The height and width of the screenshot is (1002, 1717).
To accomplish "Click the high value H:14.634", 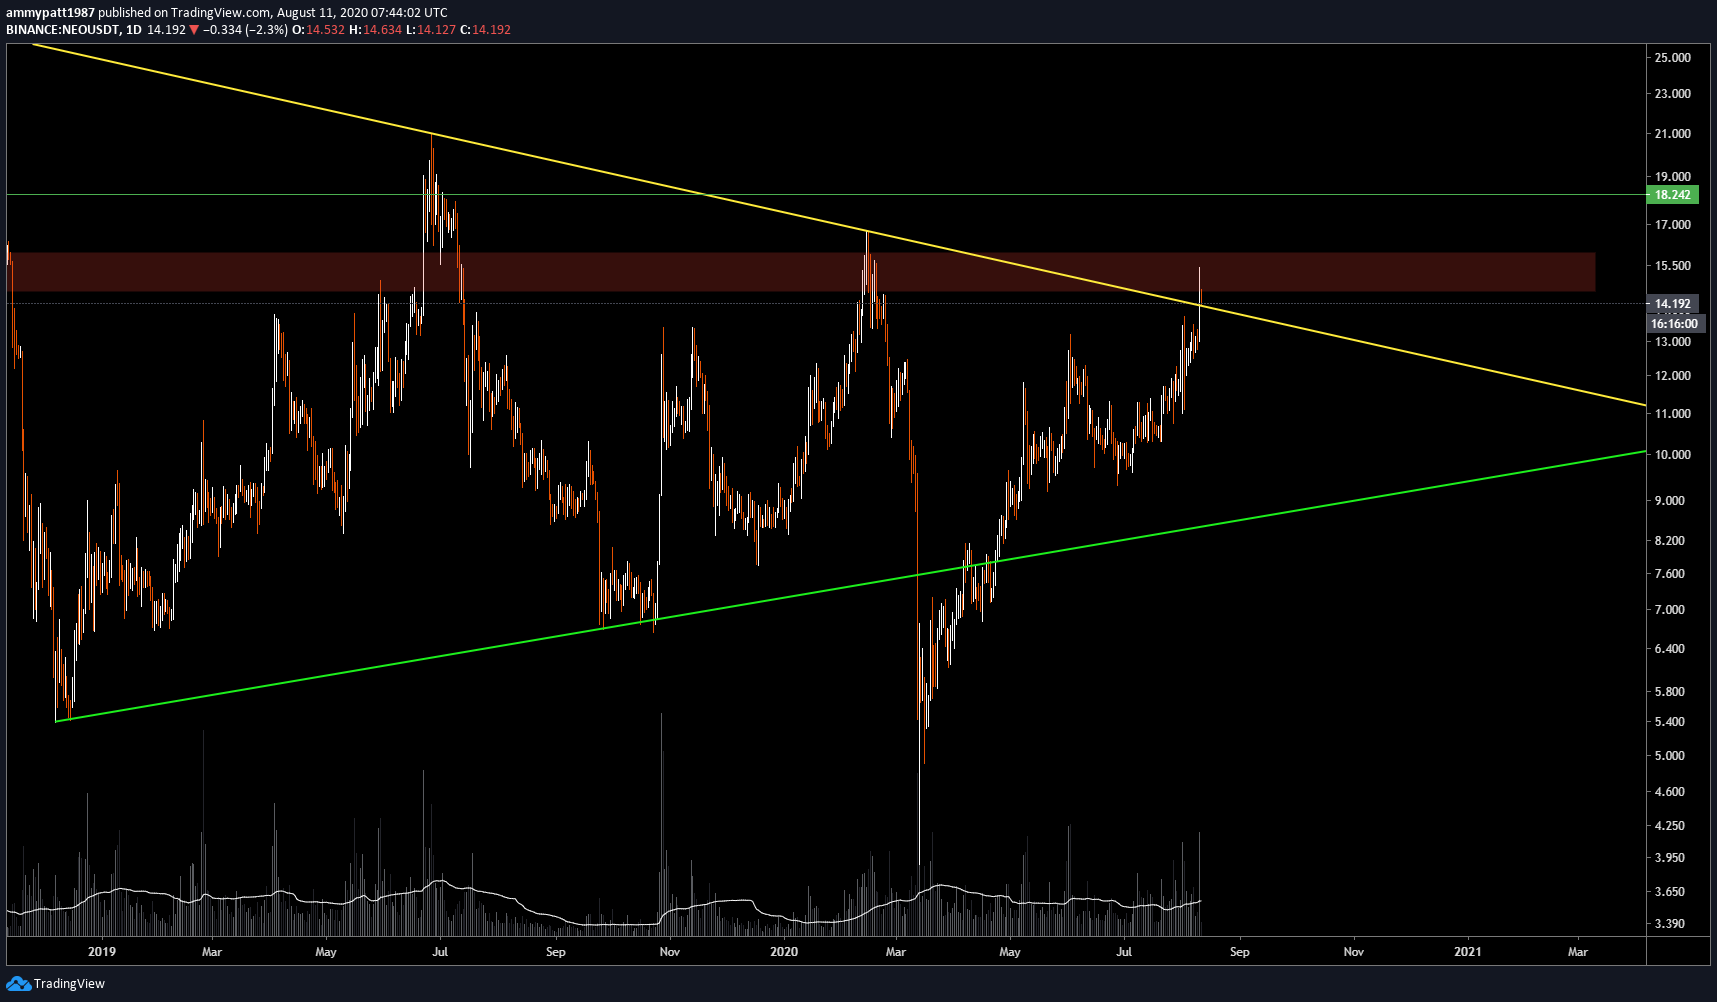I will pos(375,30).
